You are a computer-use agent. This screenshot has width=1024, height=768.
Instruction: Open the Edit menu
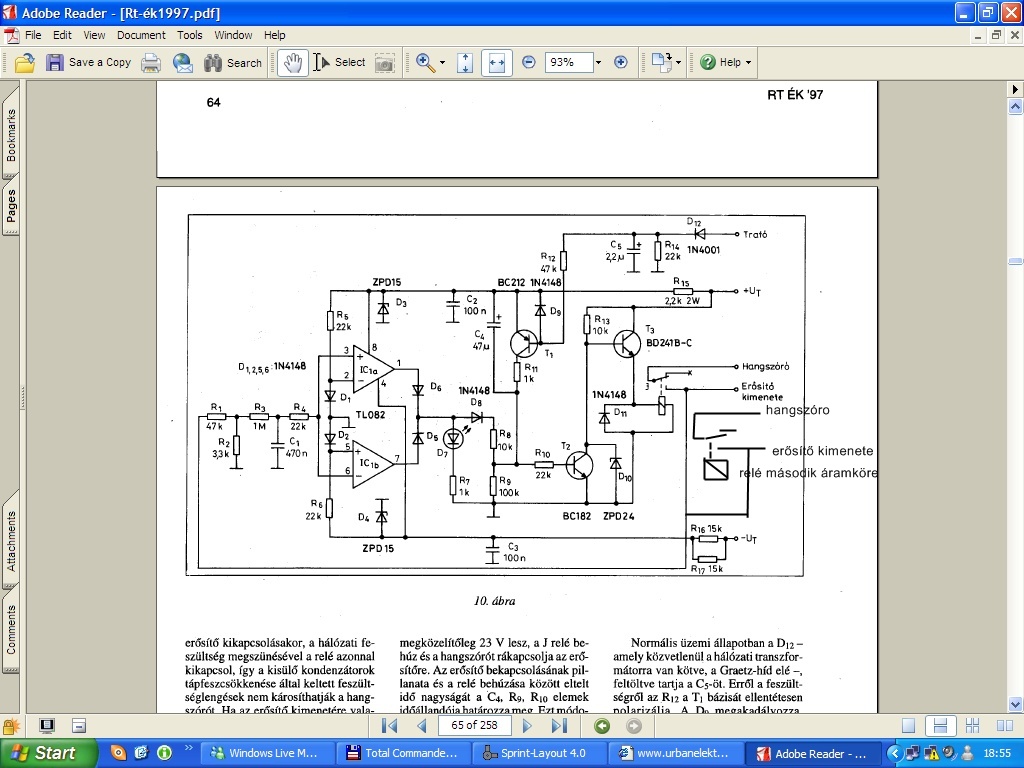click(x=62, y=35)
